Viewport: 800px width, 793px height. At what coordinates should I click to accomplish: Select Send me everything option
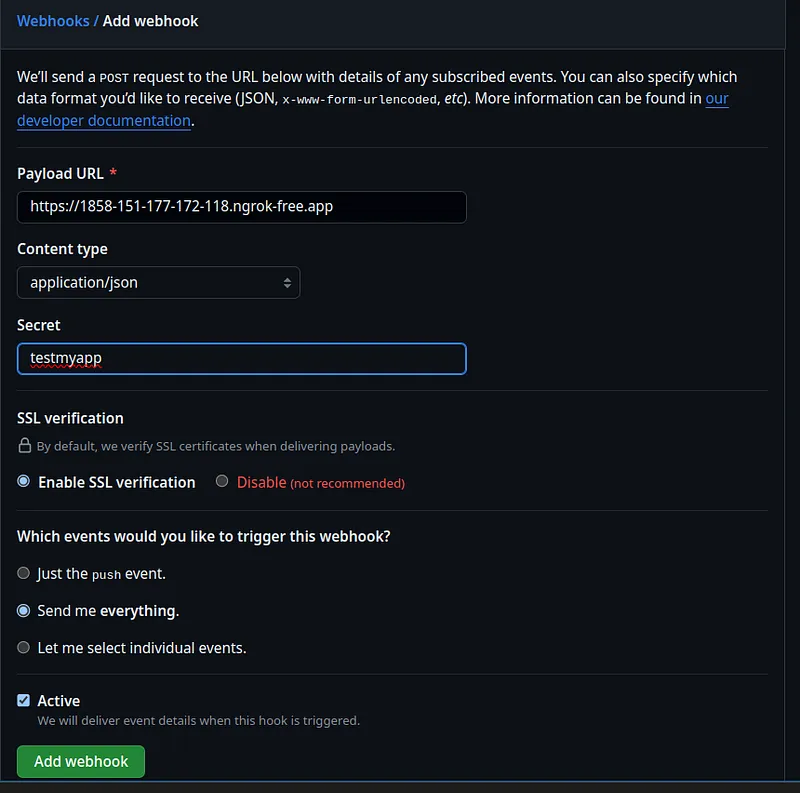pyautogui.click(x=23, y=610)
